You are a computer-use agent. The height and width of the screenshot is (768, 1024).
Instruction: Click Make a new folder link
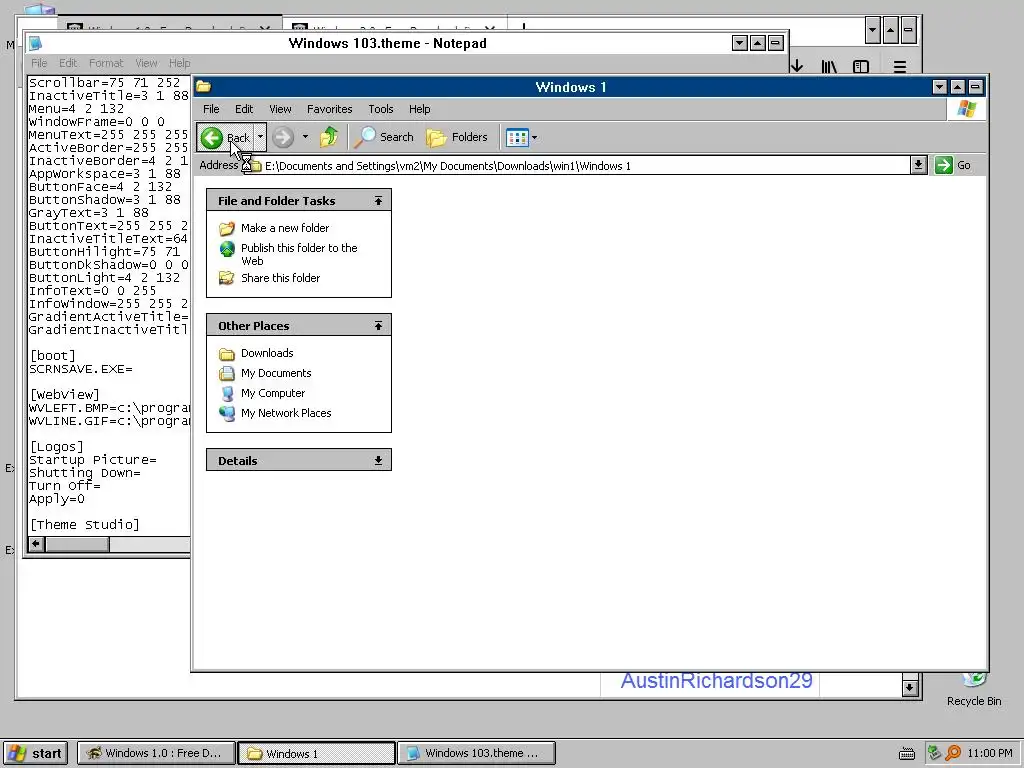(285, 228)
